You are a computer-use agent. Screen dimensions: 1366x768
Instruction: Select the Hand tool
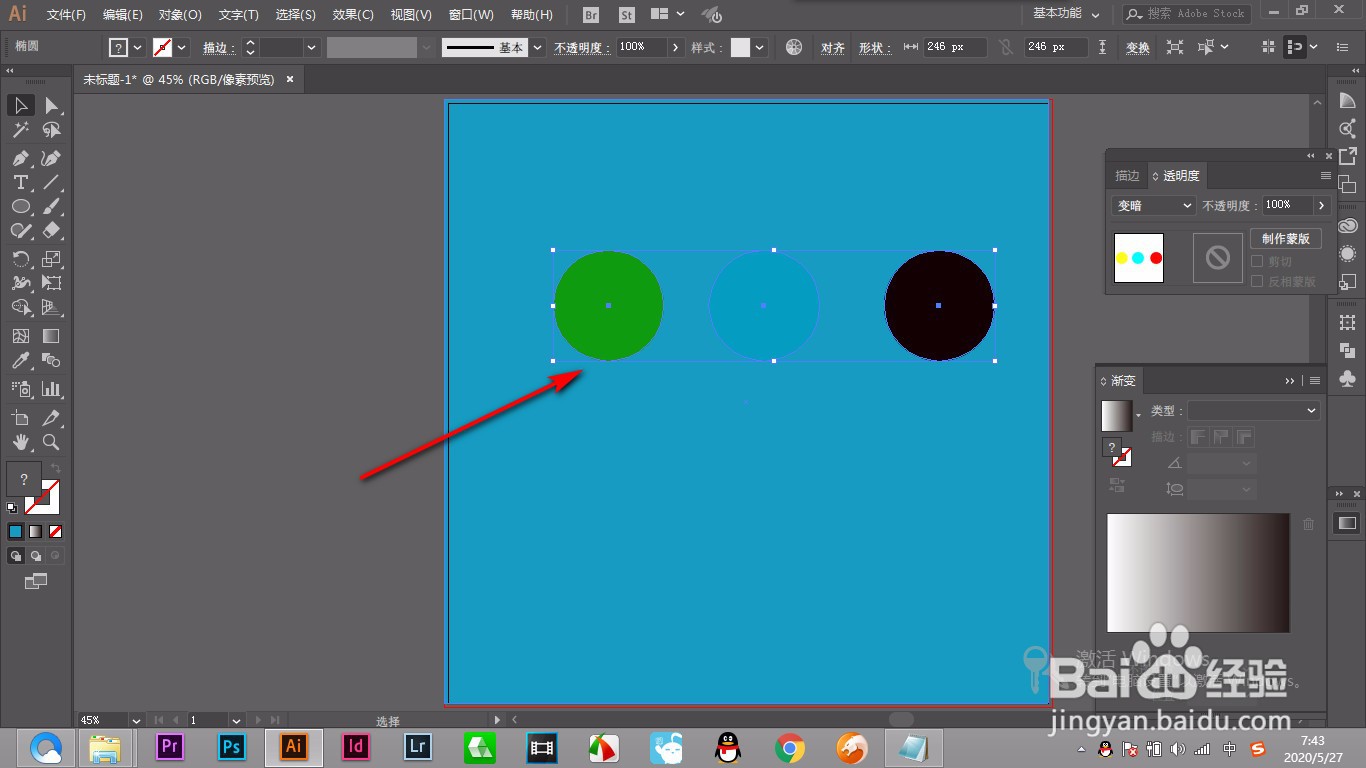tap(21, 442)
